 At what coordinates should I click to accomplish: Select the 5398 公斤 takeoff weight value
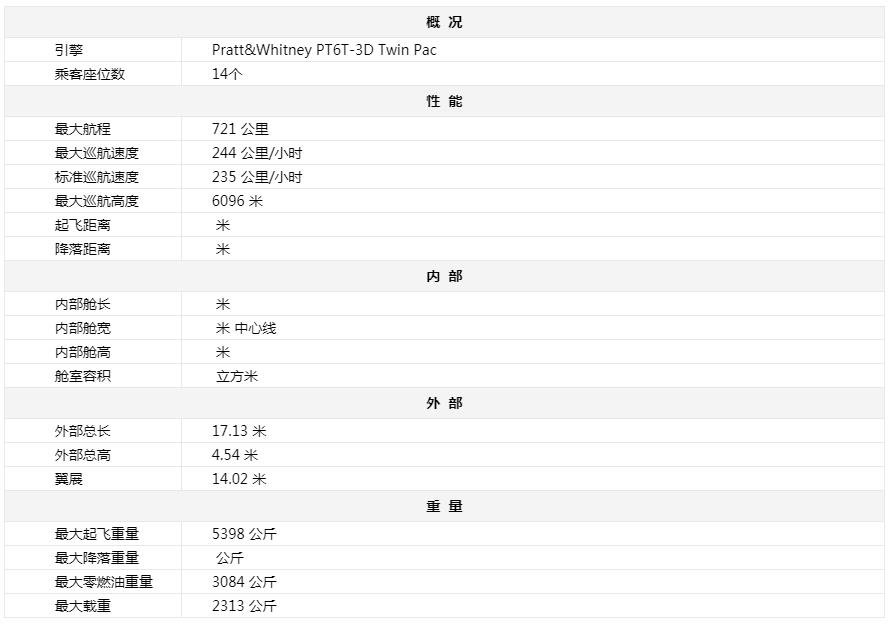click(x=244, y=534)
